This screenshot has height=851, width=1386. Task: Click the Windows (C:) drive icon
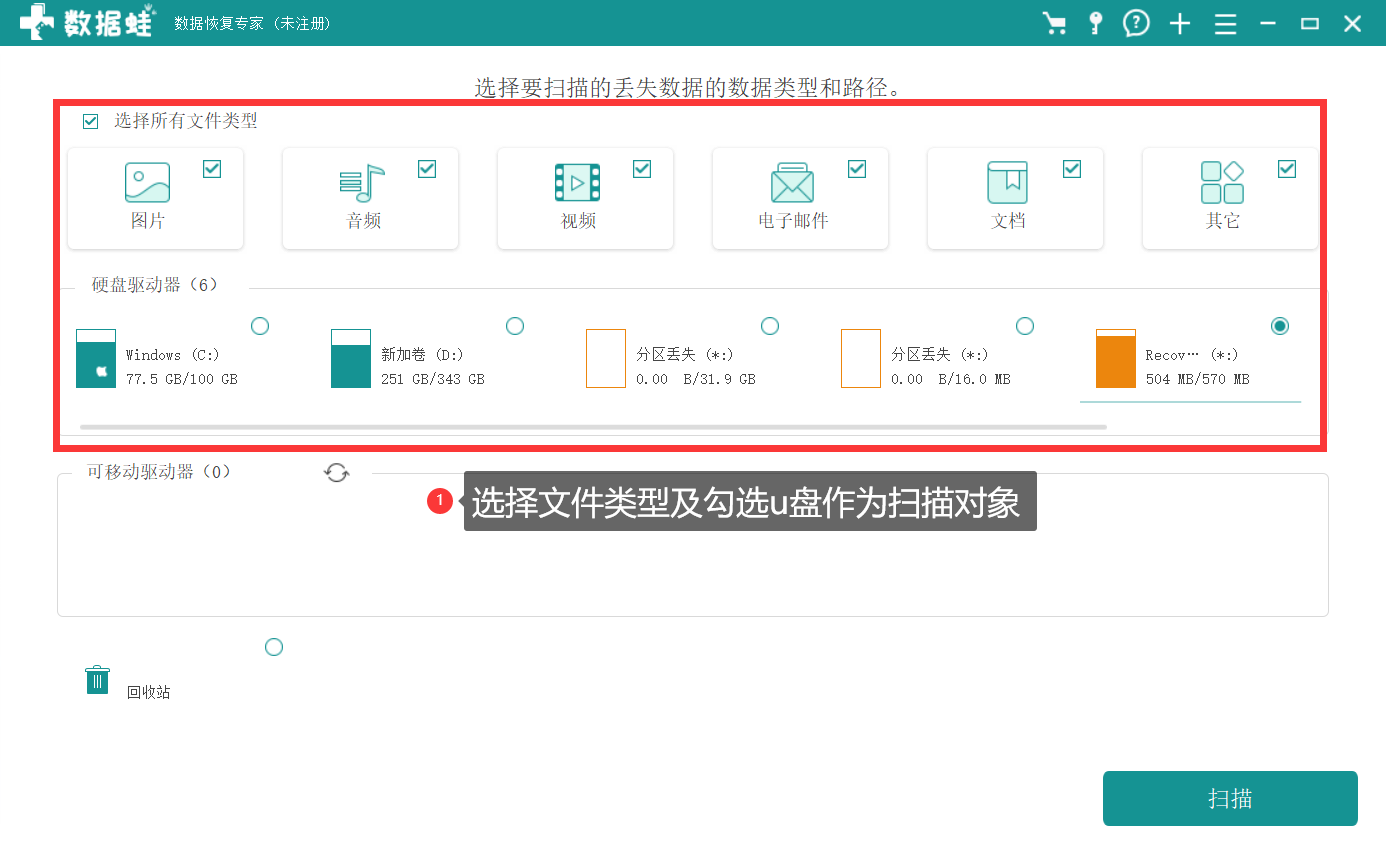96,358
